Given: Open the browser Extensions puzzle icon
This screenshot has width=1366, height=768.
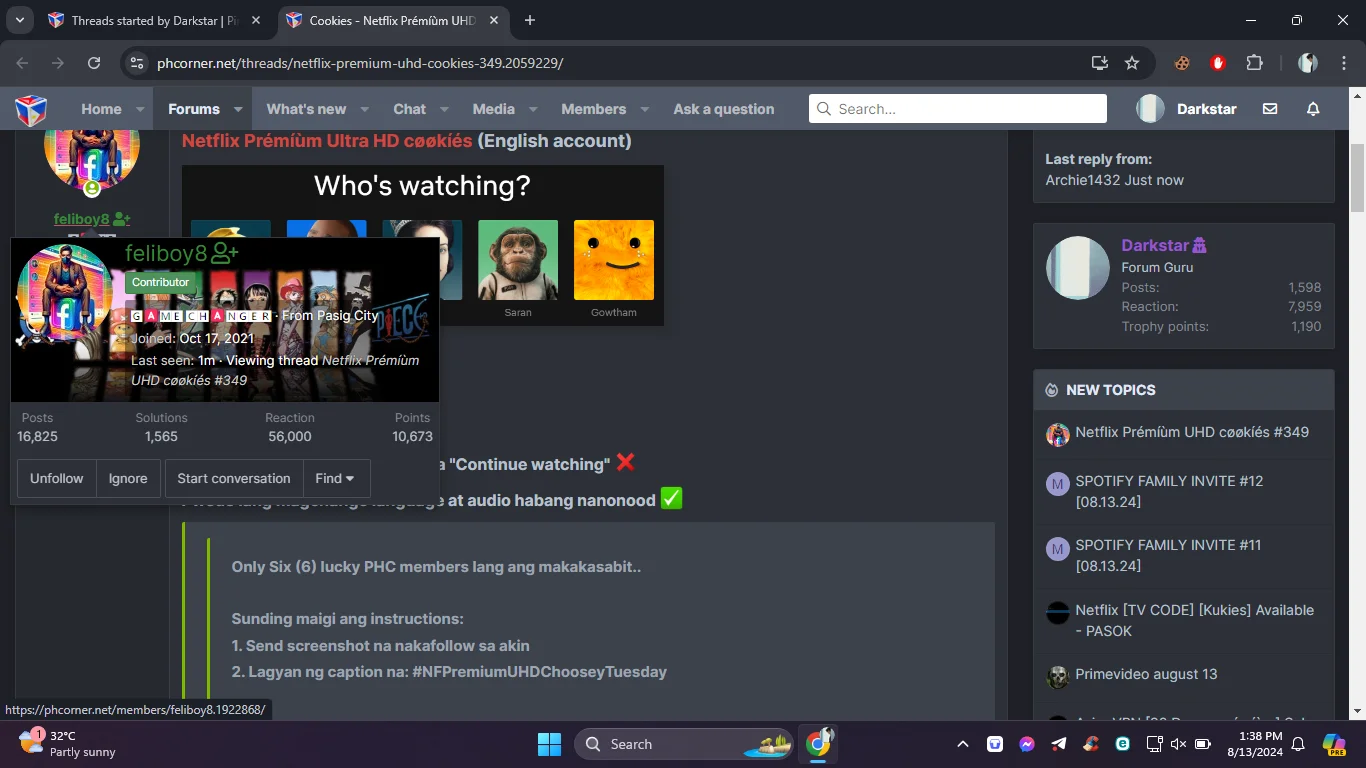Looking at the screenshot, I should [x=1254, y=63].
